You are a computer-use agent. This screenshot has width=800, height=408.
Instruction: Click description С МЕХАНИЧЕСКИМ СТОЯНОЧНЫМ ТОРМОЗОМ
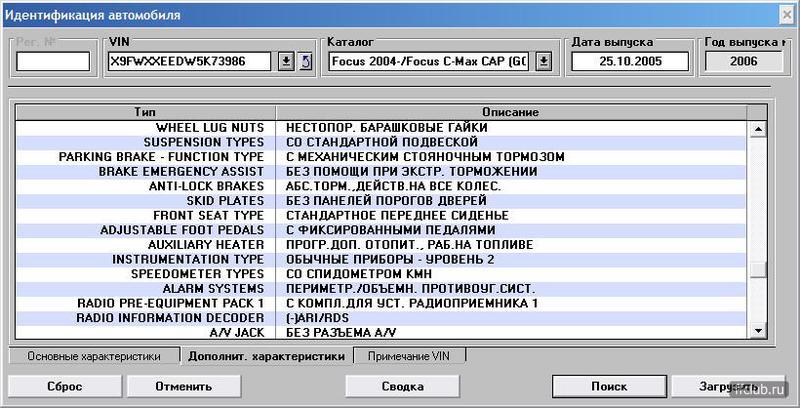[425, 157]
